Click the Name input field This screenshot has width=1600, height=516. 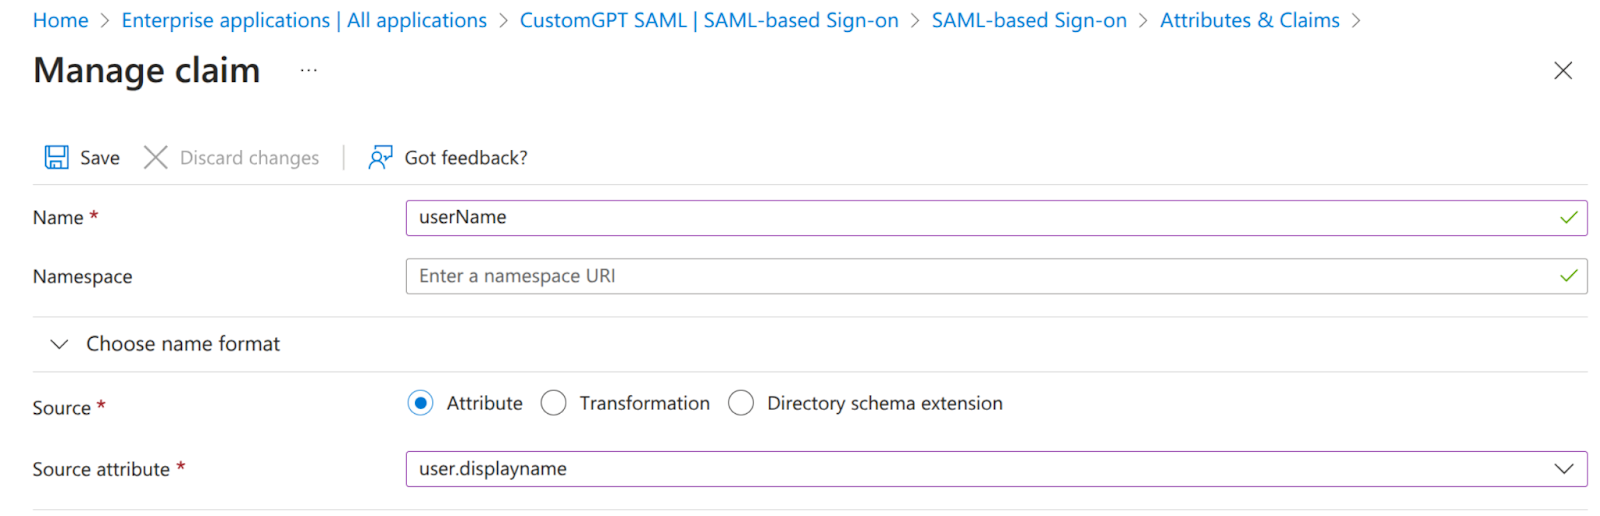pyautogui.click(x=980, y=217)
